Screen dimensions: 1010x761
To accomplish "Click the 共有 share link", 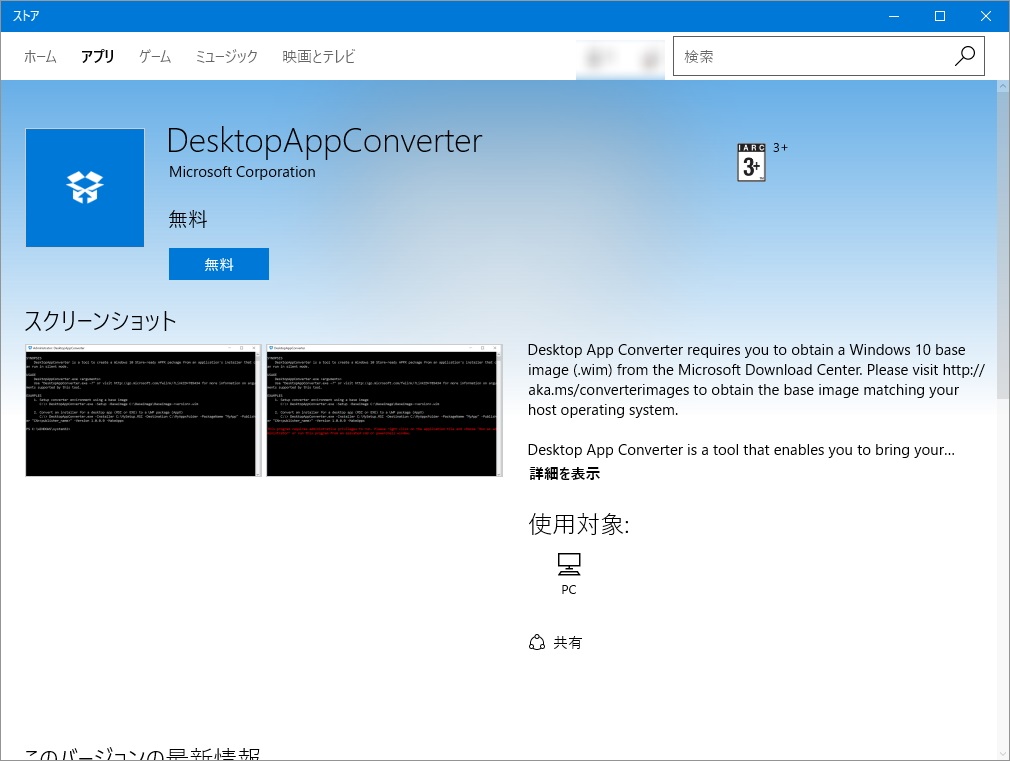I will [x=567, y=642].
